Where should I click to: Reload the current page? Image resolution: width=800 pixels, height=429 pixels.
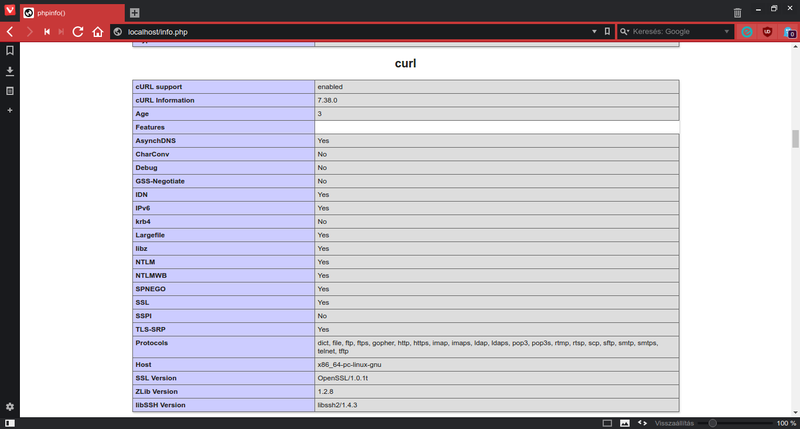(78, 32)
